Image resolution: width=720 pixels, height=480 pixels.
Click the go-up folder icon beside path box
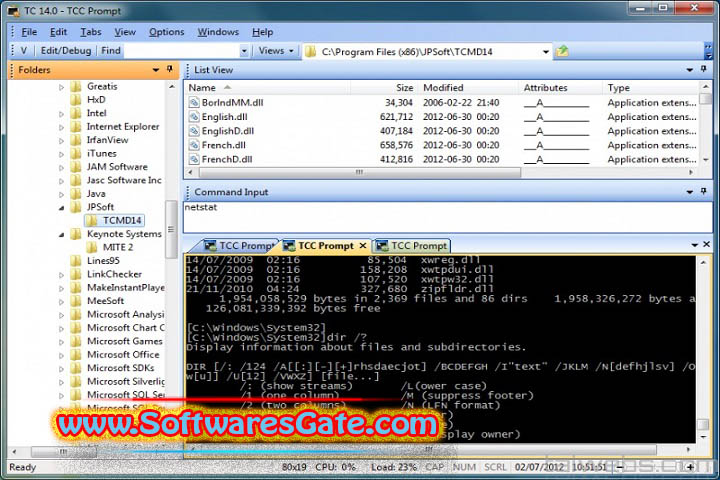click(562, 51)
